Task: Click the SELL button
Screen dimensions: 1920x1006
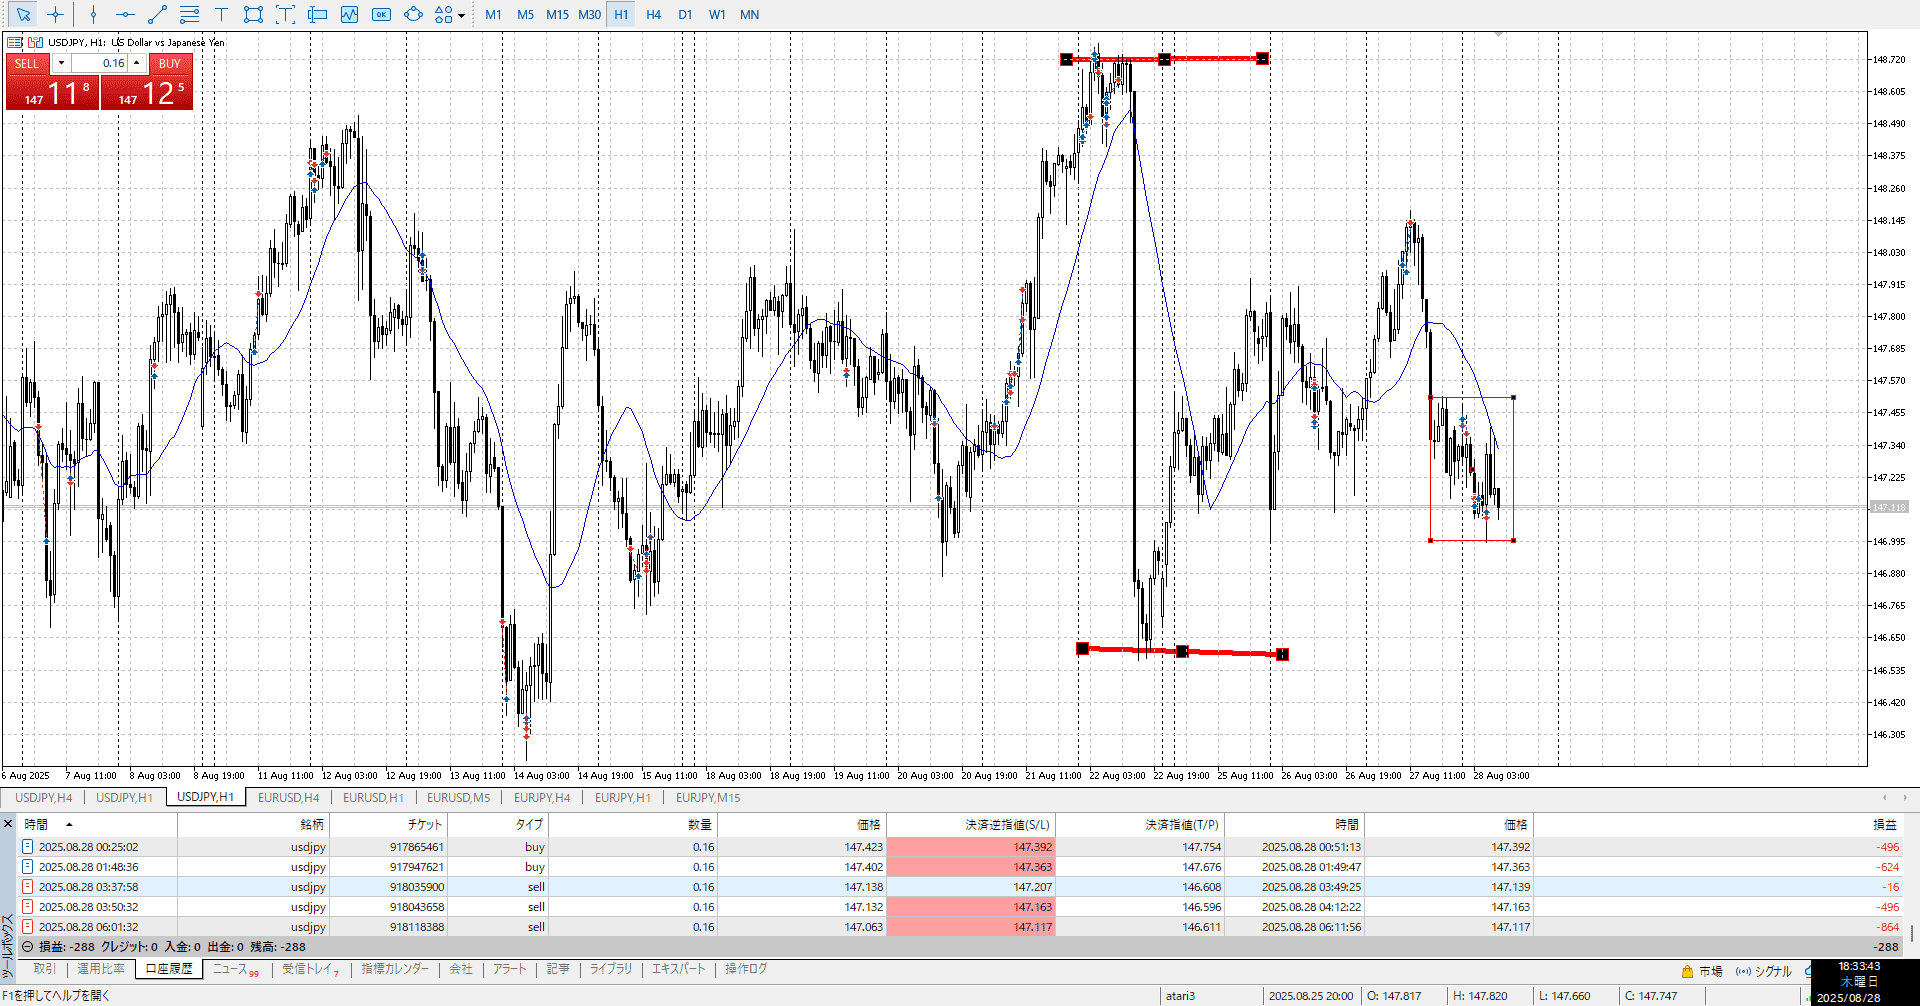Action: (x=27, y=63)
